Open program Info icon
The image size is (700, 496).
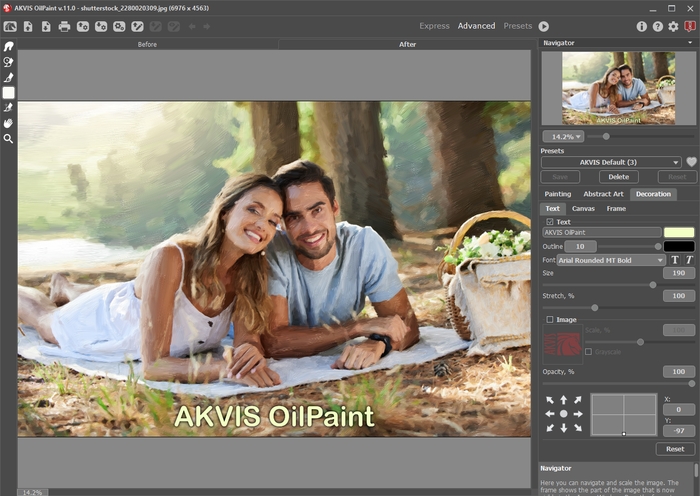[x=642, y=26]
